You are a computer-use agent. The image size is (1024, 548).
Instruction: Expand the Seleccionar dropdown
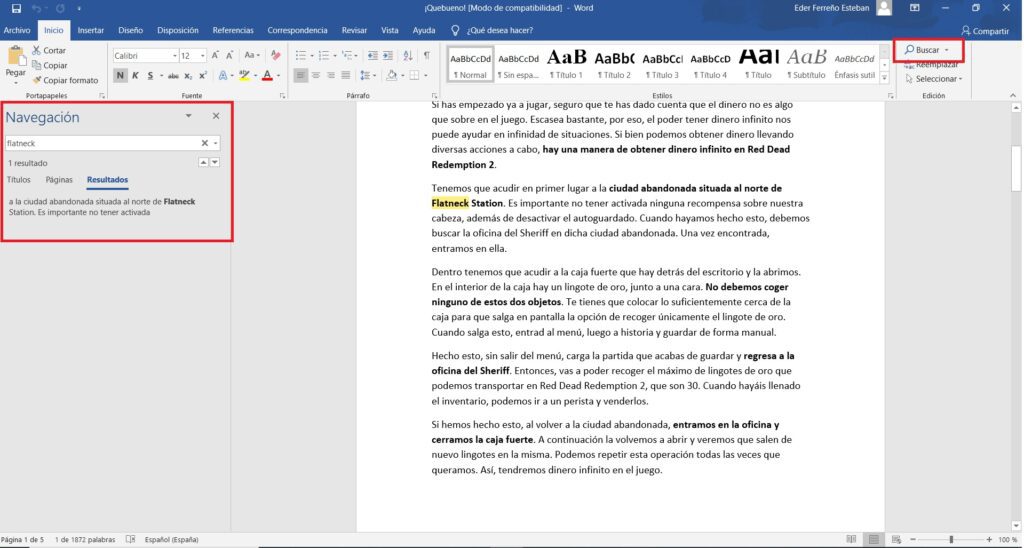point(935,79)
